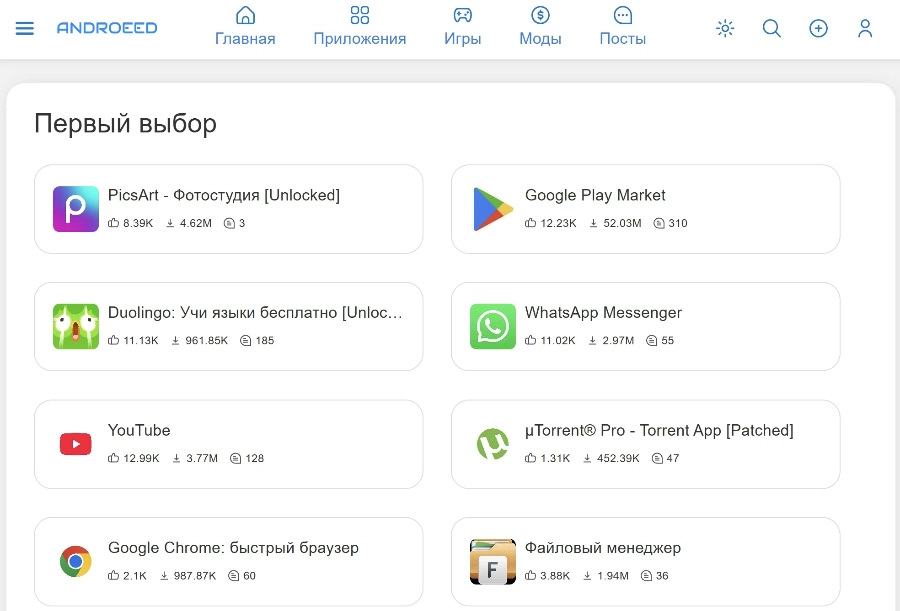Toggle the light/dark theme sun icon

[x=725, y=29]
